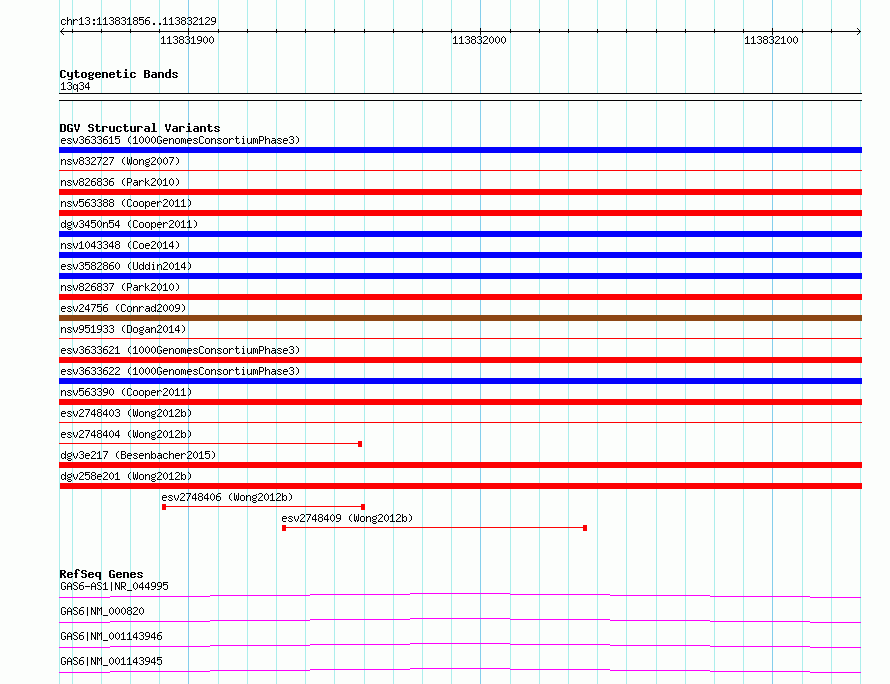Select variant label esv3582860 (Uddin2014)
This screenshot has width=890, height=684.
click(126, 266)
